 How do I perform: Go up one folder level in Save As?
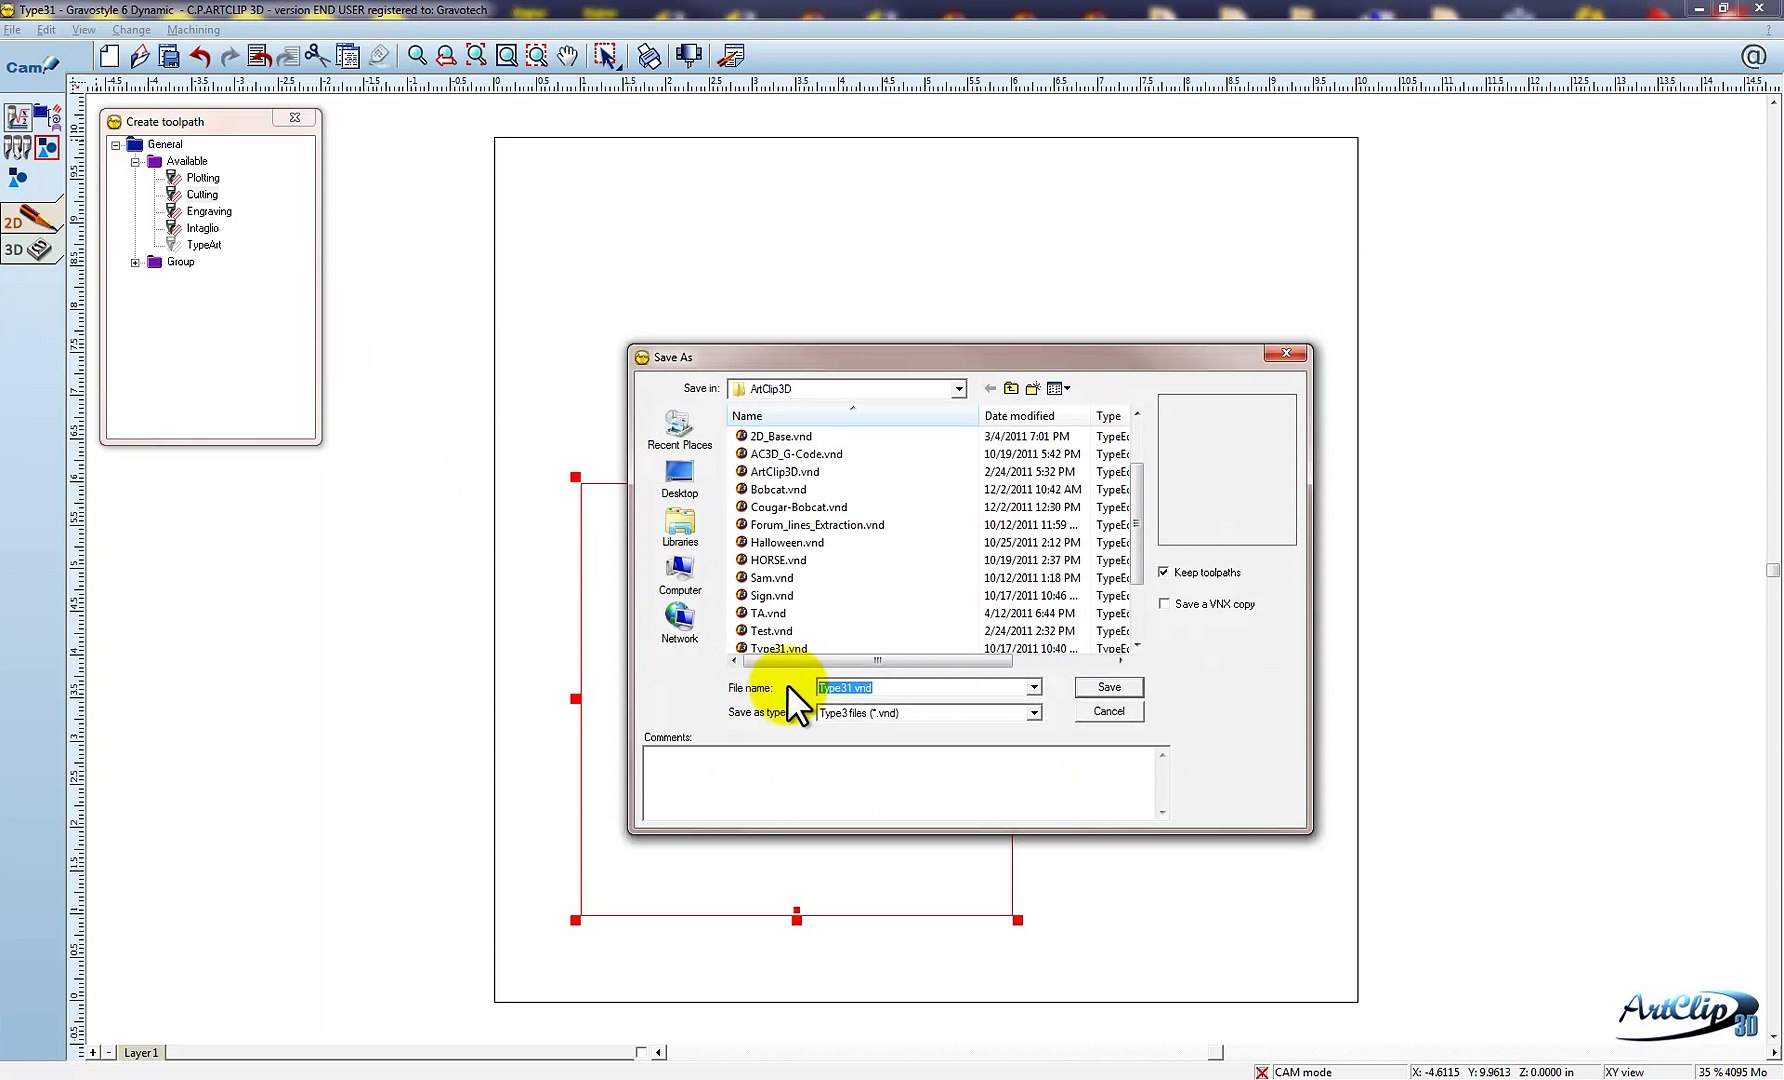tap(1011, 389)
